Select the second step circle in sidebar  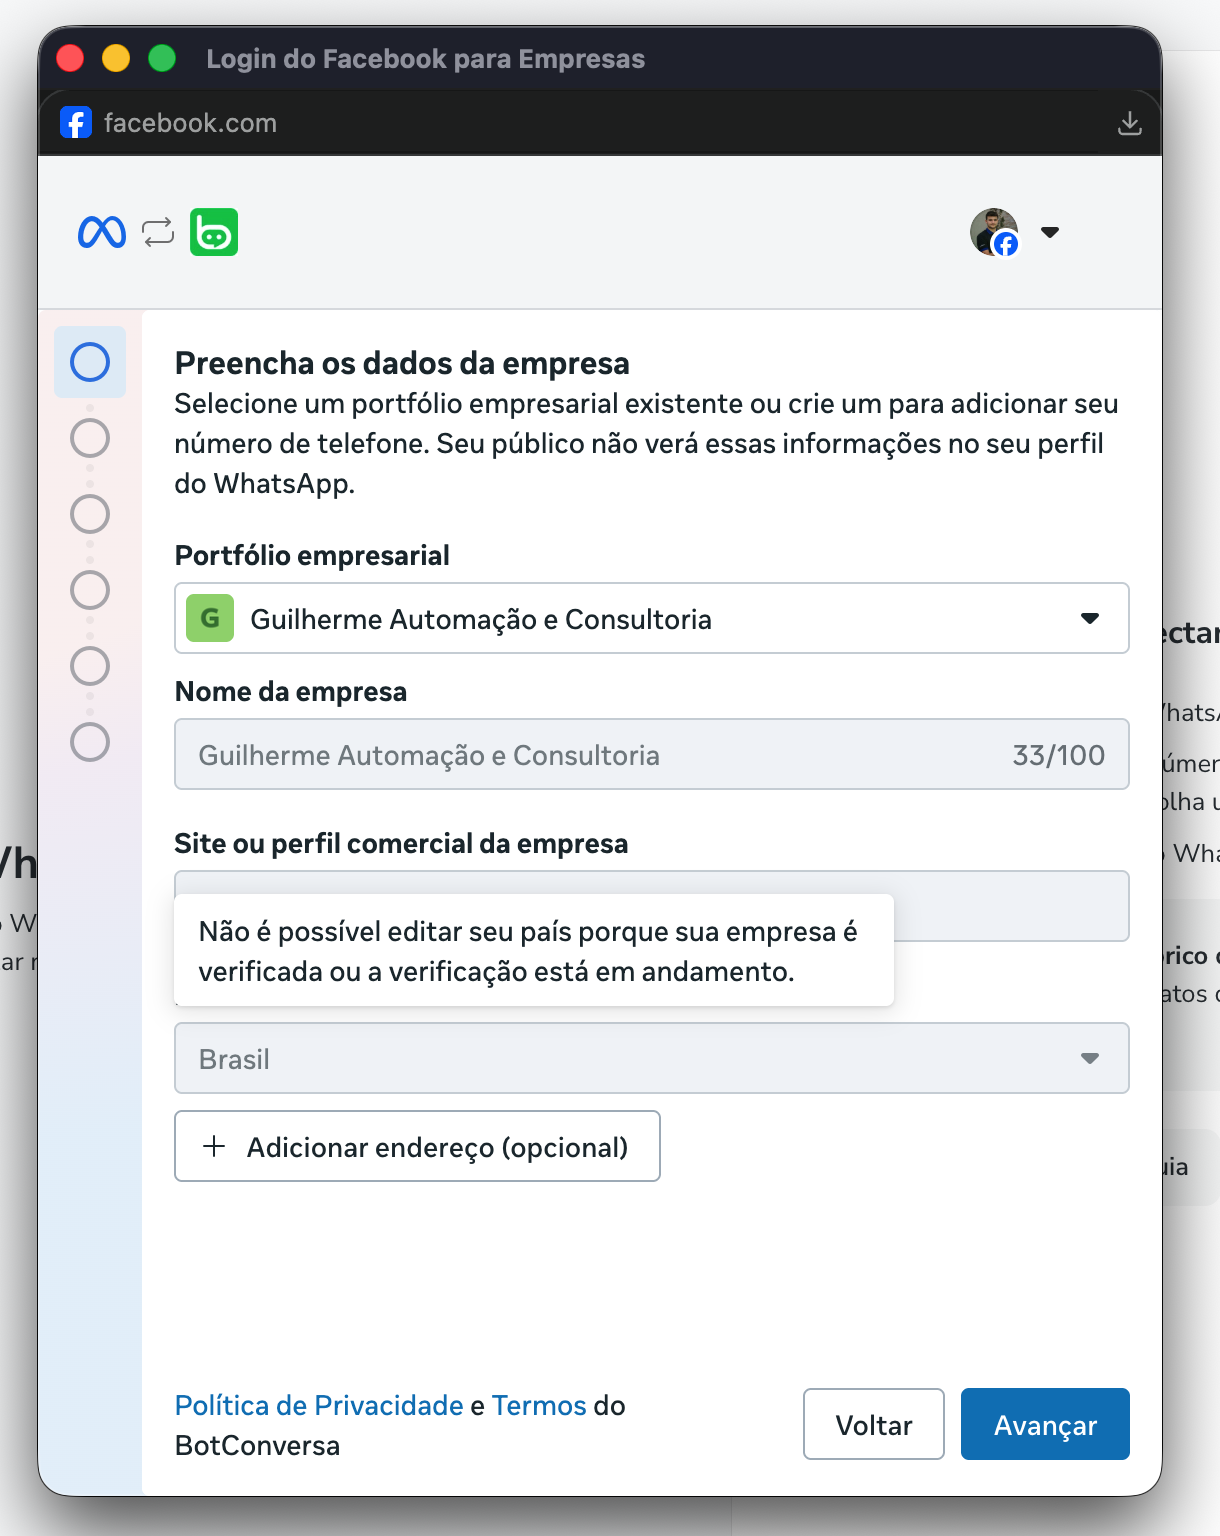90,438
